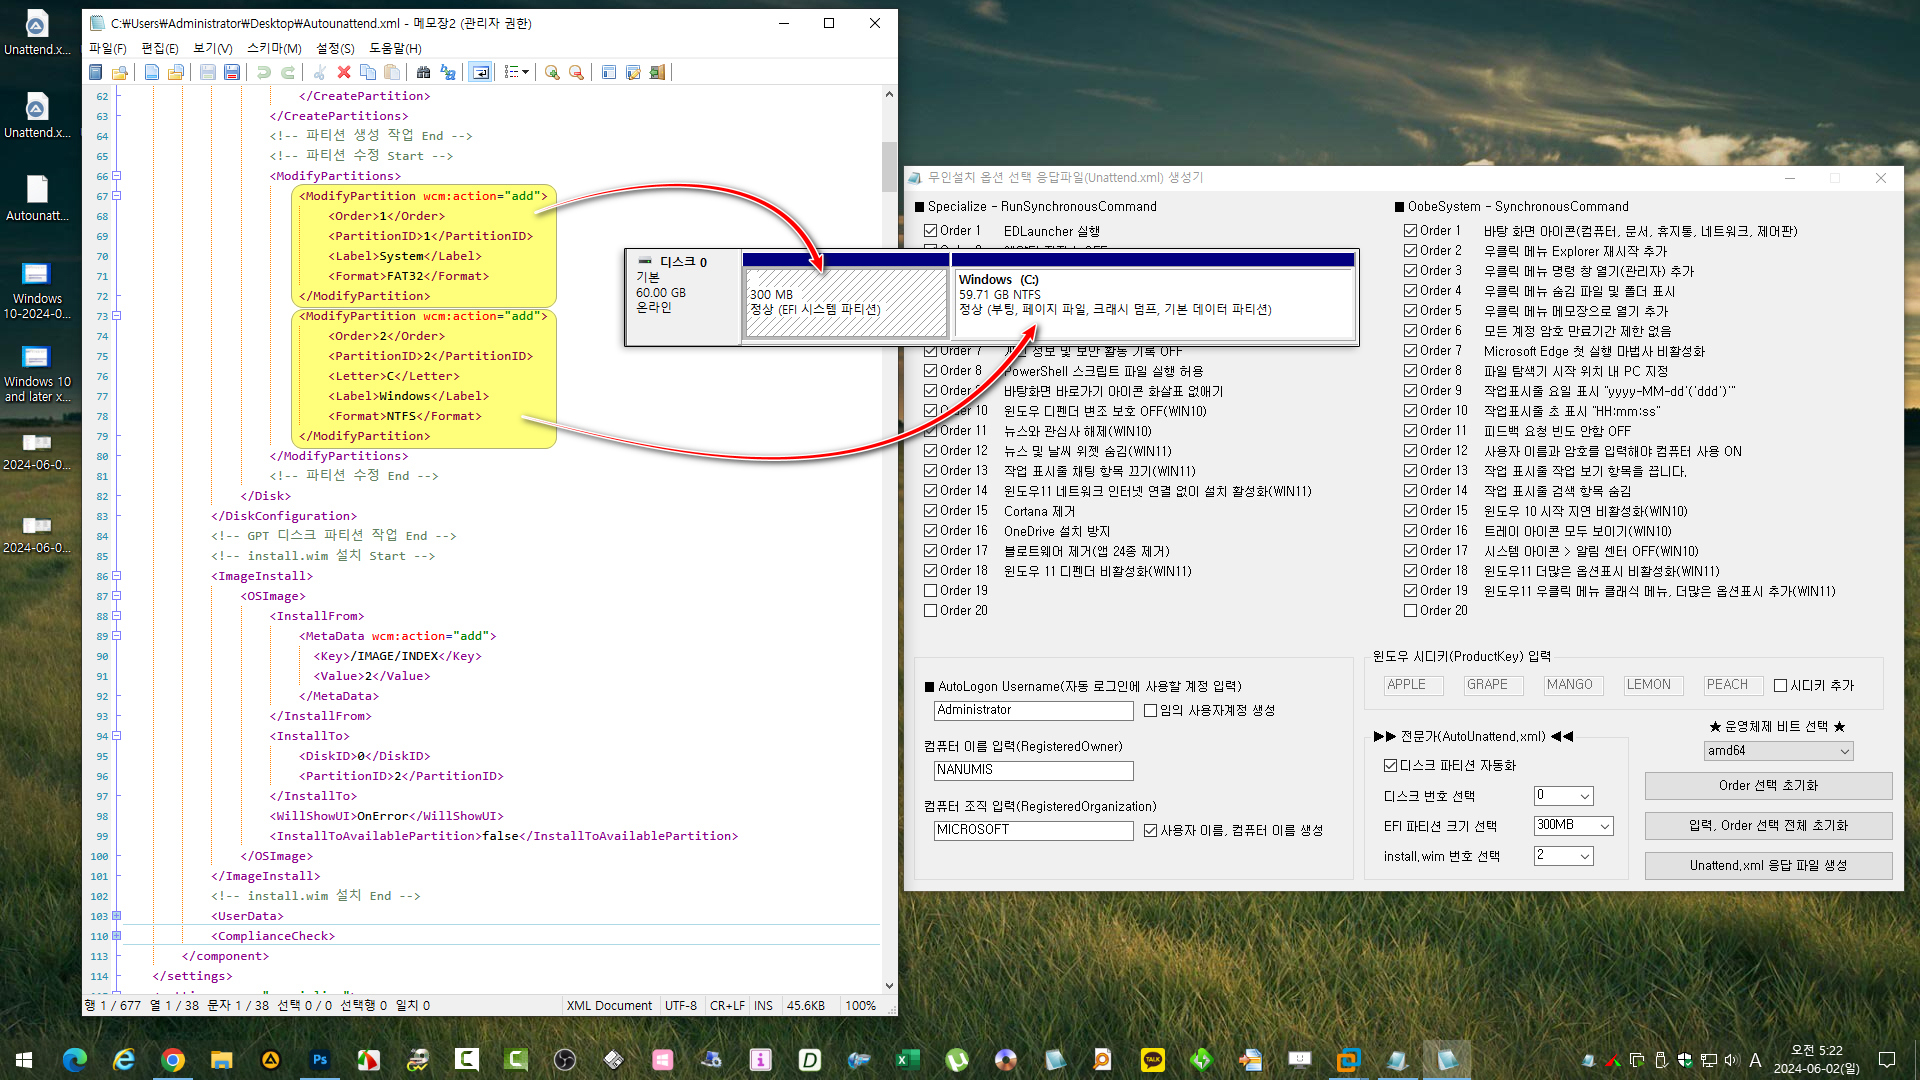Image resolution: width=1920 pixels, height=1080 pixels.
Task: Click the vertical scrollbar thumb in Notepad2
Action: point(889,167)
